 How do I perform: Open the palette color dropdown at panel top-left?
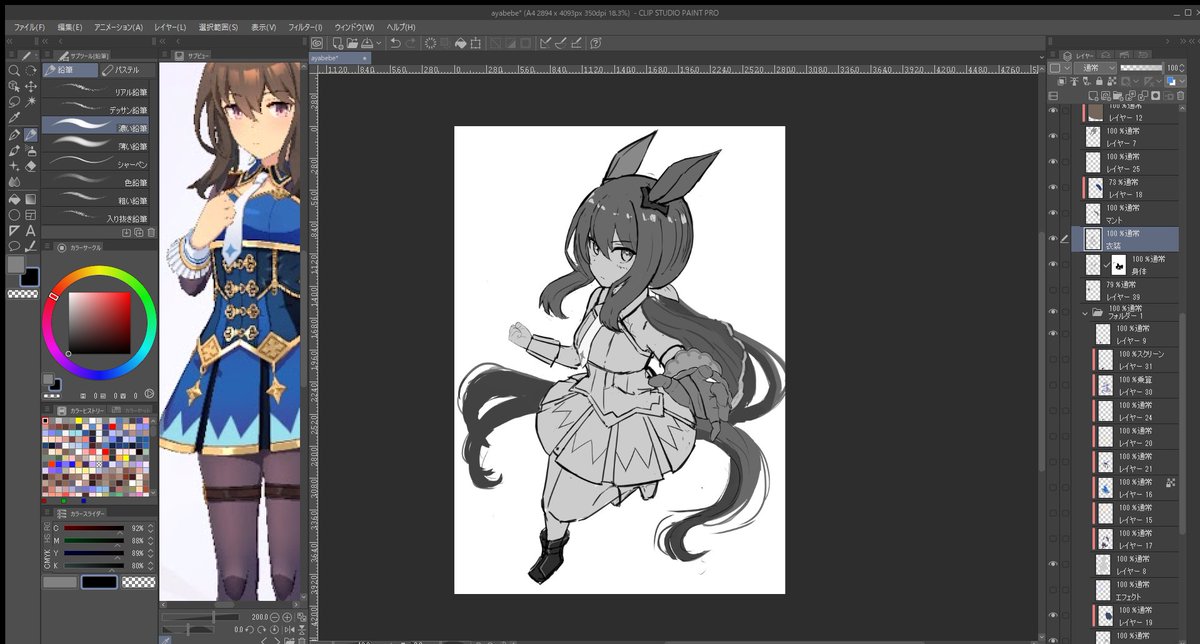1060,68
